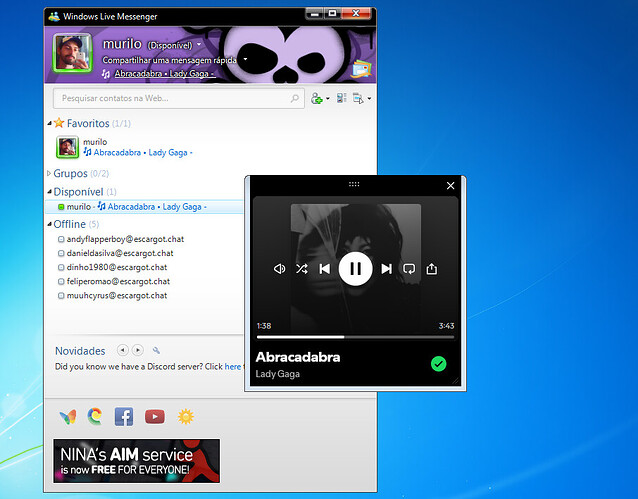Open Novidades settings wrench icon
The image size is (638, 499).
coord(156,350)
